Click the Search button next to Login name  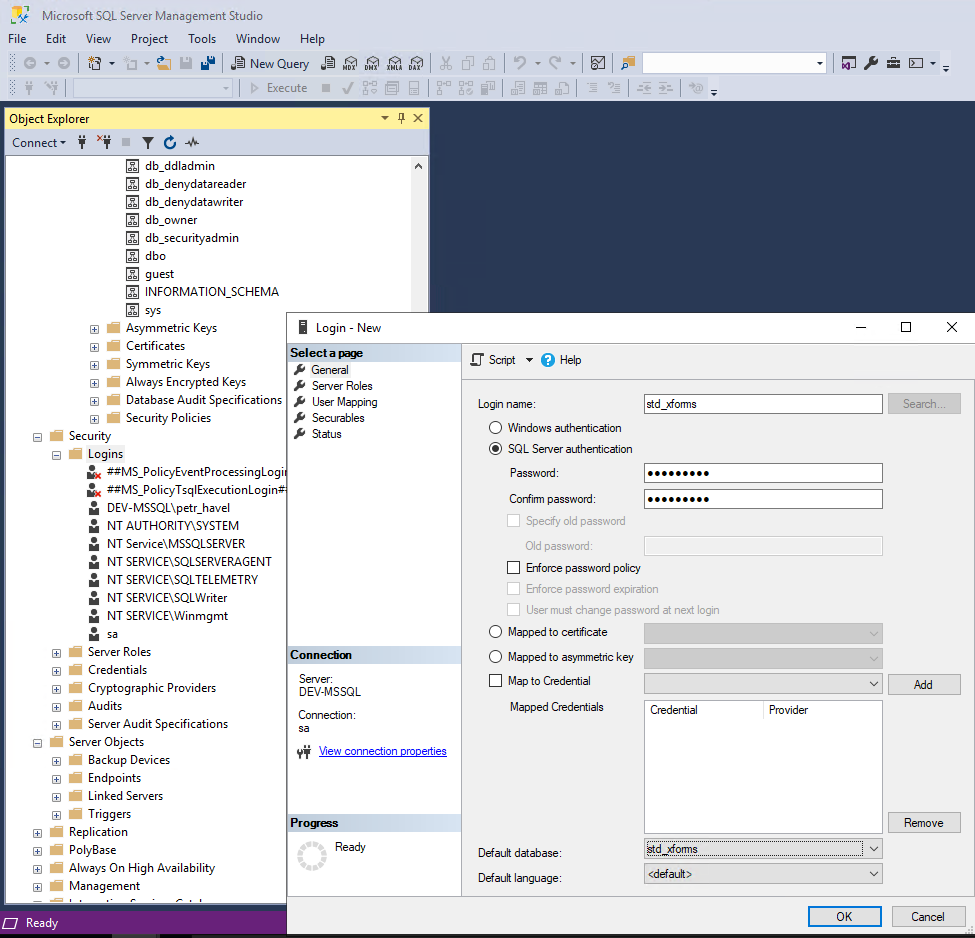pos(923,403)
